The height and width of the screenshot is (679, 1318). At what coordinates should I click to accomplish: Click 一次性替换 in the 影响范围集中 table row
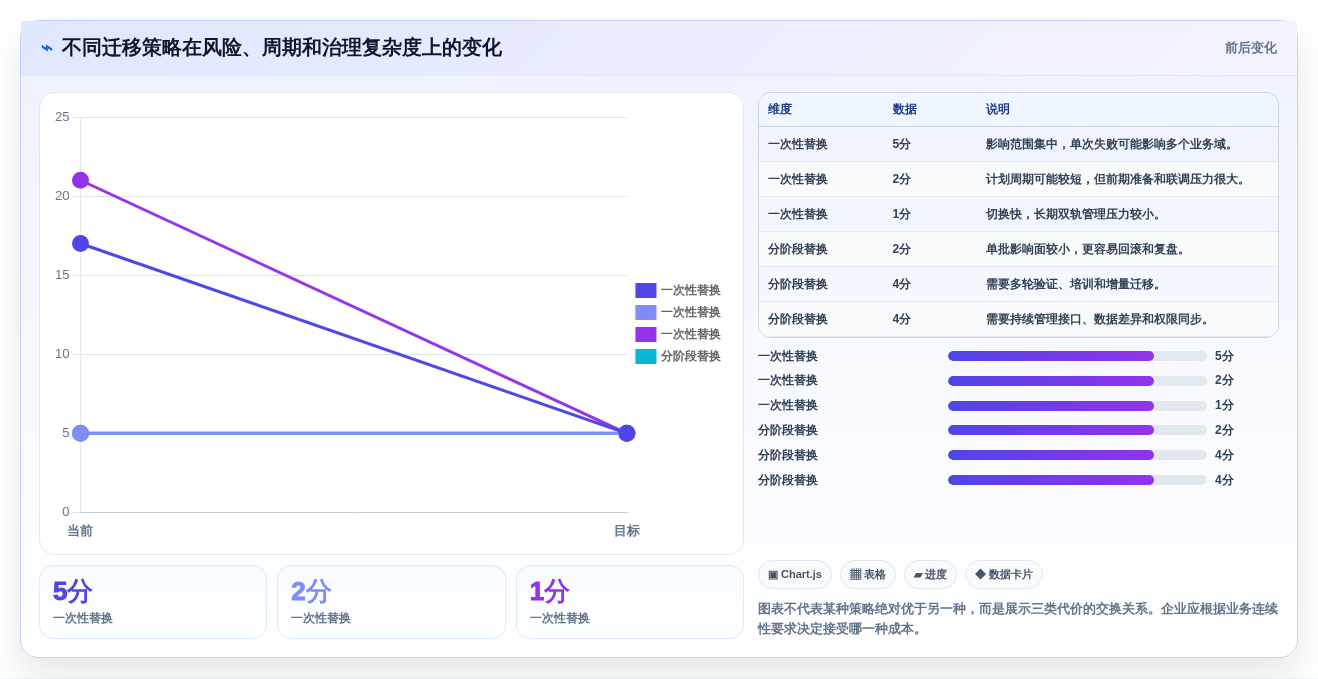click(x=798, y=144)
